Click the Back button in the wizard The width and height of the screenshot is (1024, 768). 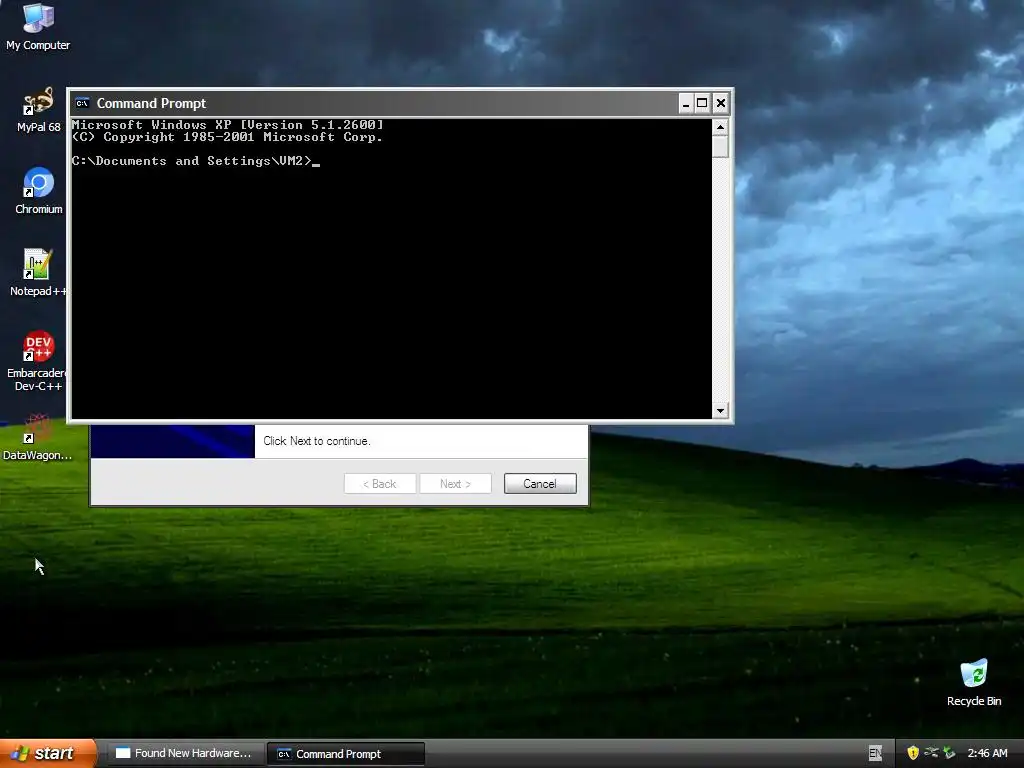tap(379, 484)
